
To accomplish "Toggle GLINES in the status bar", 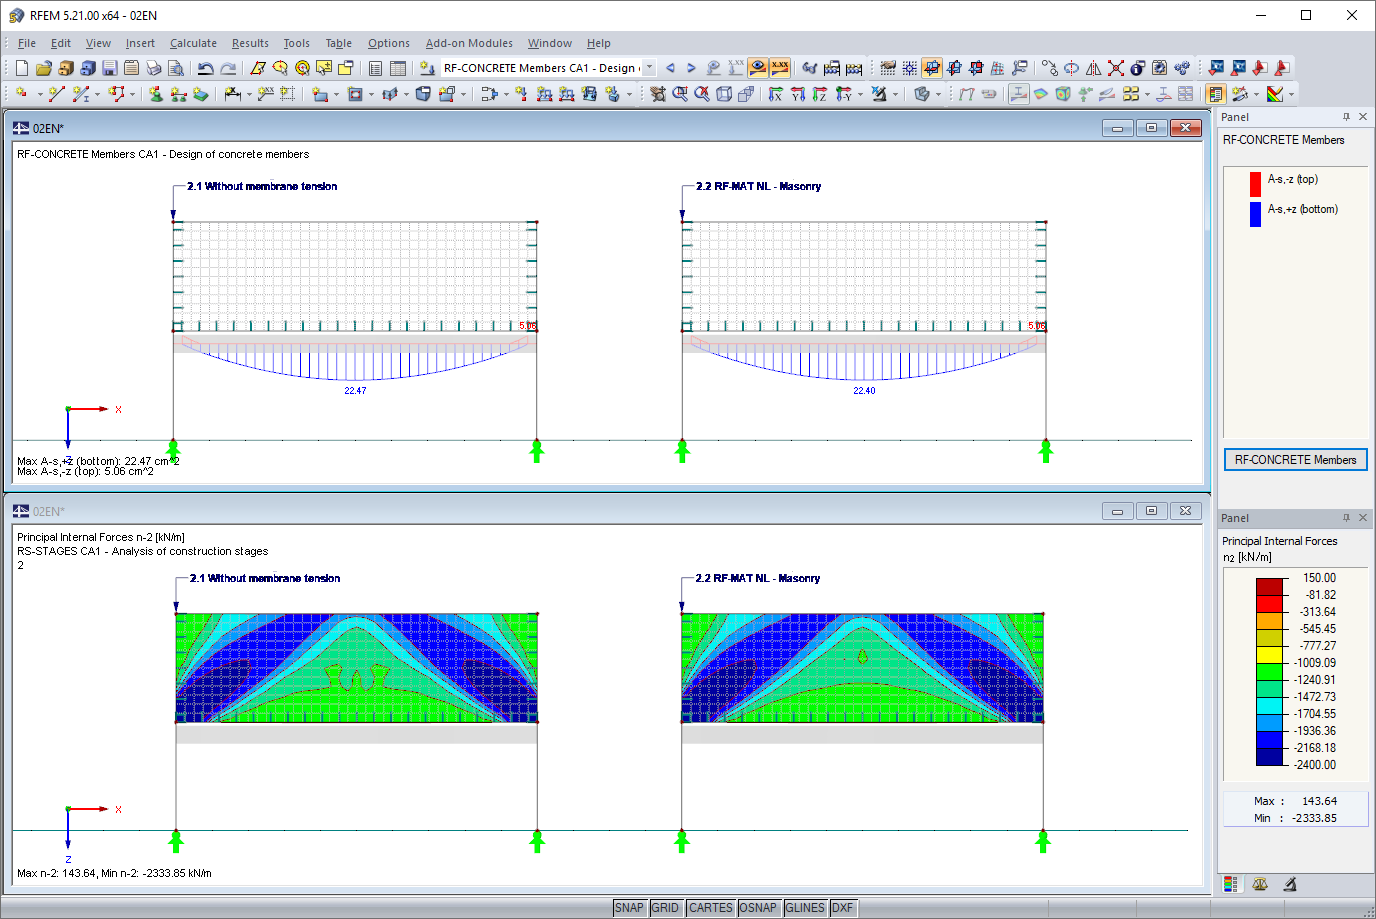I will coord(805,908).
